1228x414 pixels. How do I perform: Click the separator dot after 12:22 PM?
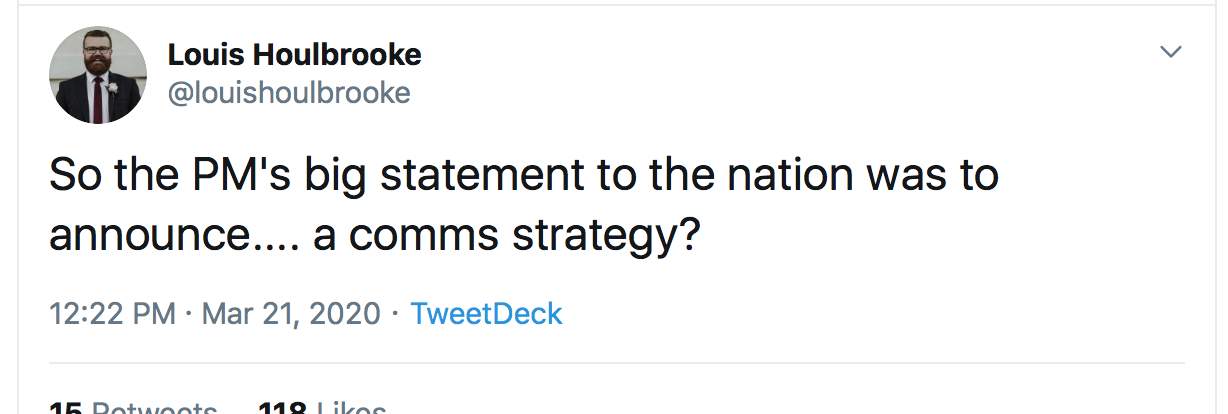[x=189, y=314]
